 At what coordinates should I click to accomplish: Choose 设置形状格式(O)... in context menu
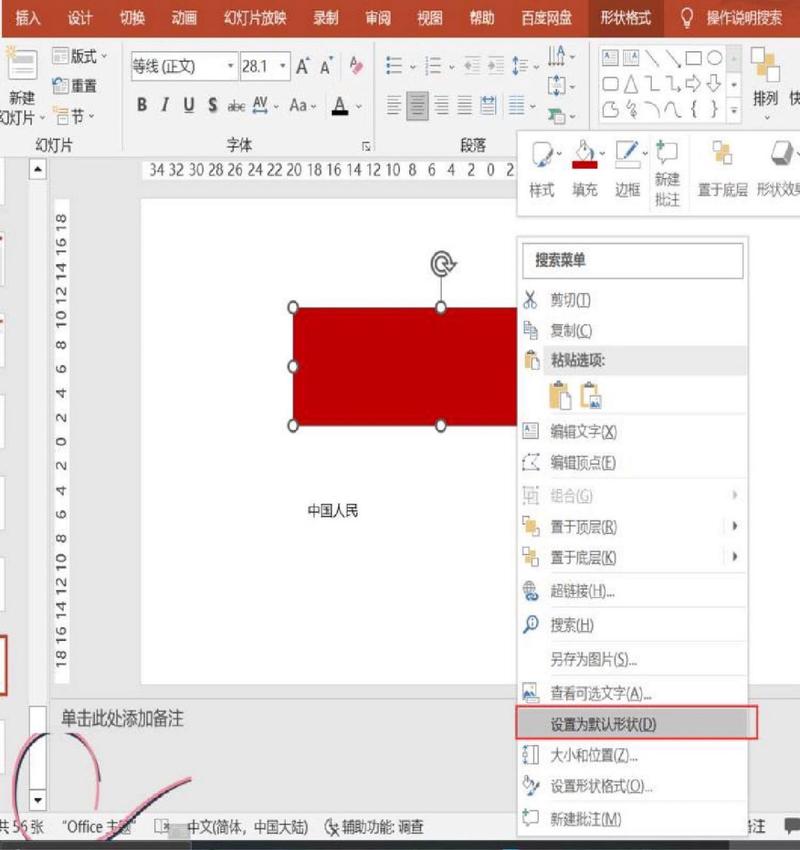click(x=633, y=786)
